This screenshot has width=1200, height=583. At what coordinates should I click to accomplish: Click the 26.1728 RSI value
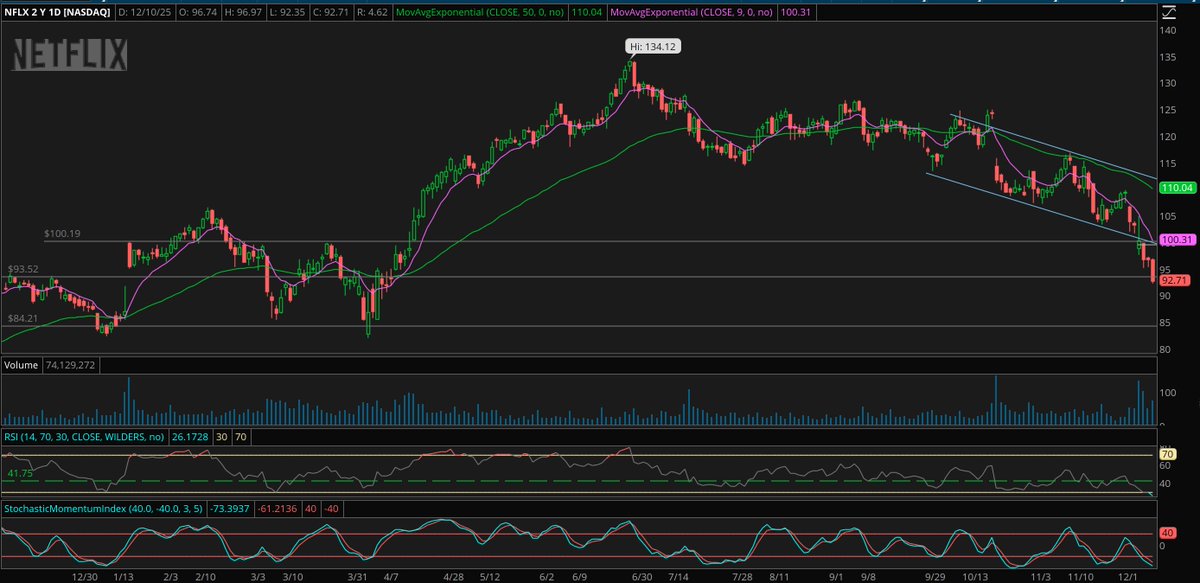pos(191,437)
